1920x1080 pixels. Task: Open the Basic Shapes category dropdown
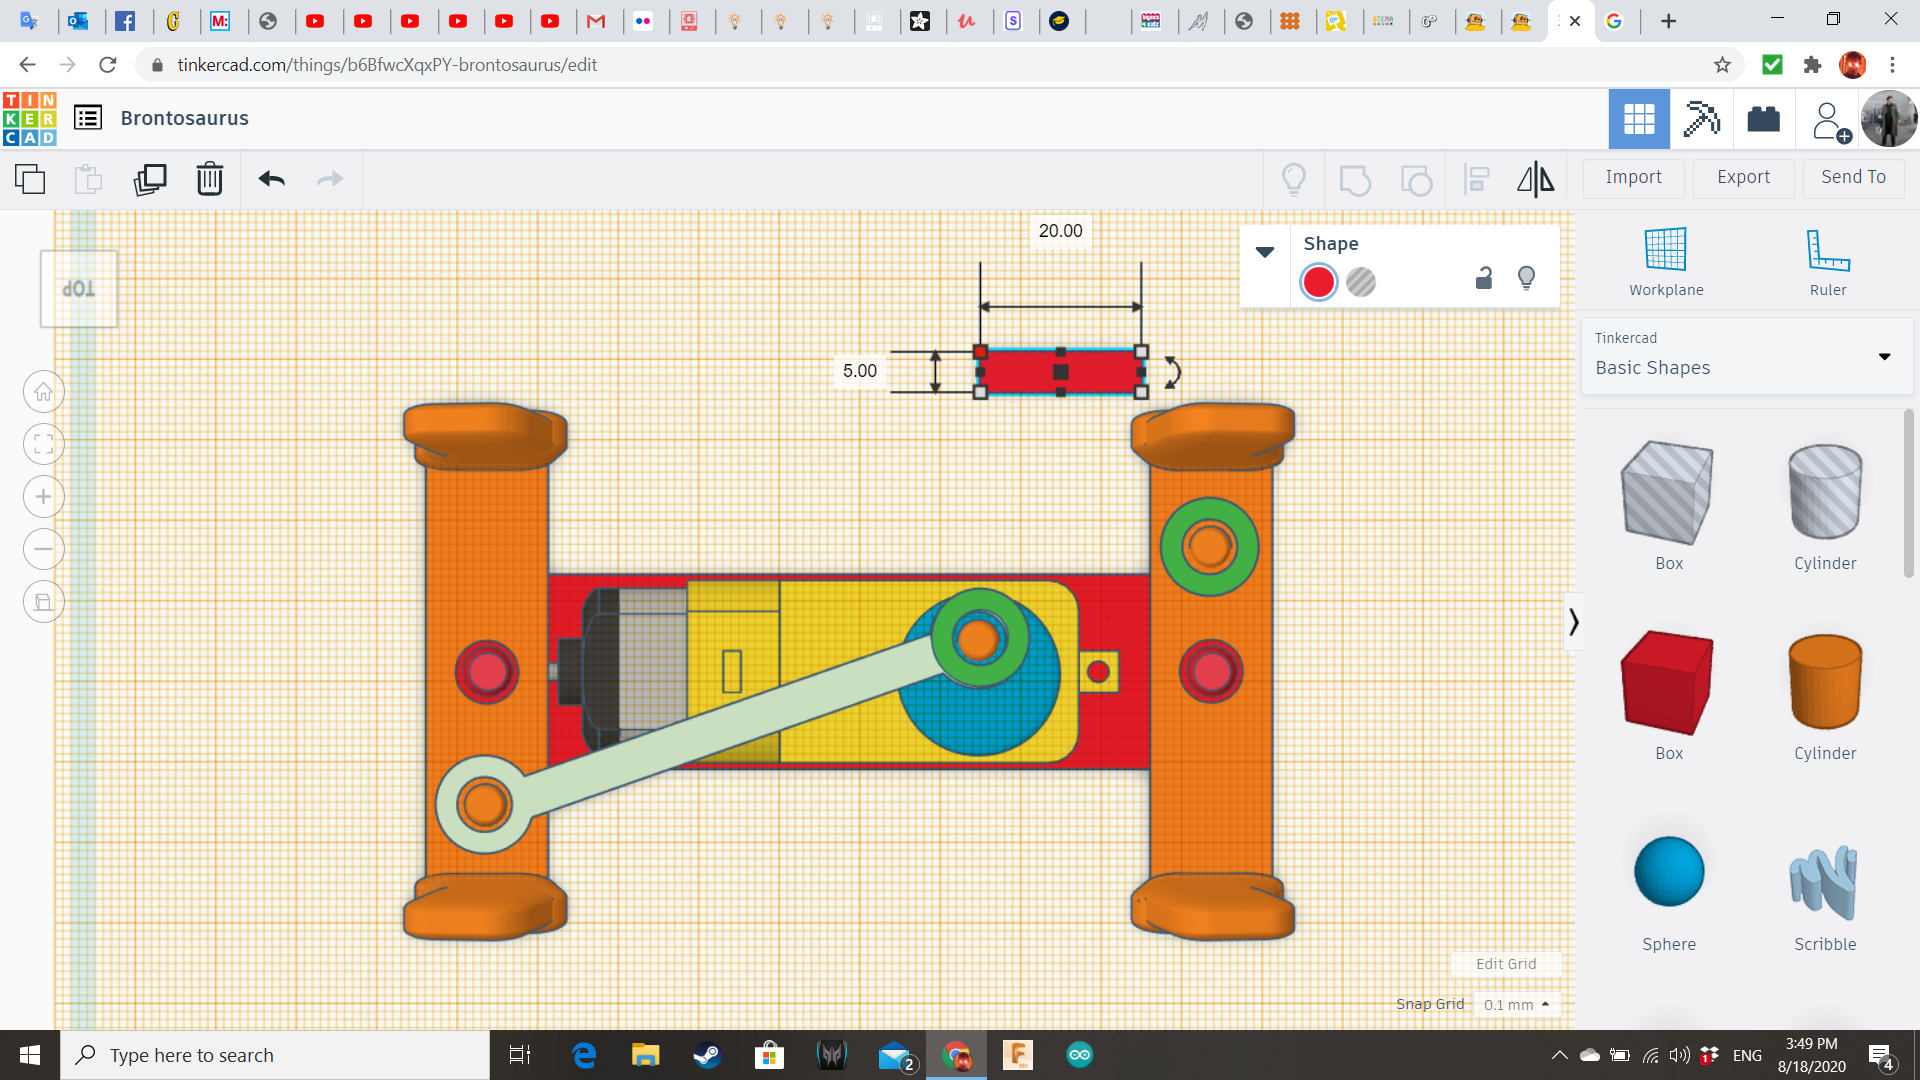[x=1884, y=356]
